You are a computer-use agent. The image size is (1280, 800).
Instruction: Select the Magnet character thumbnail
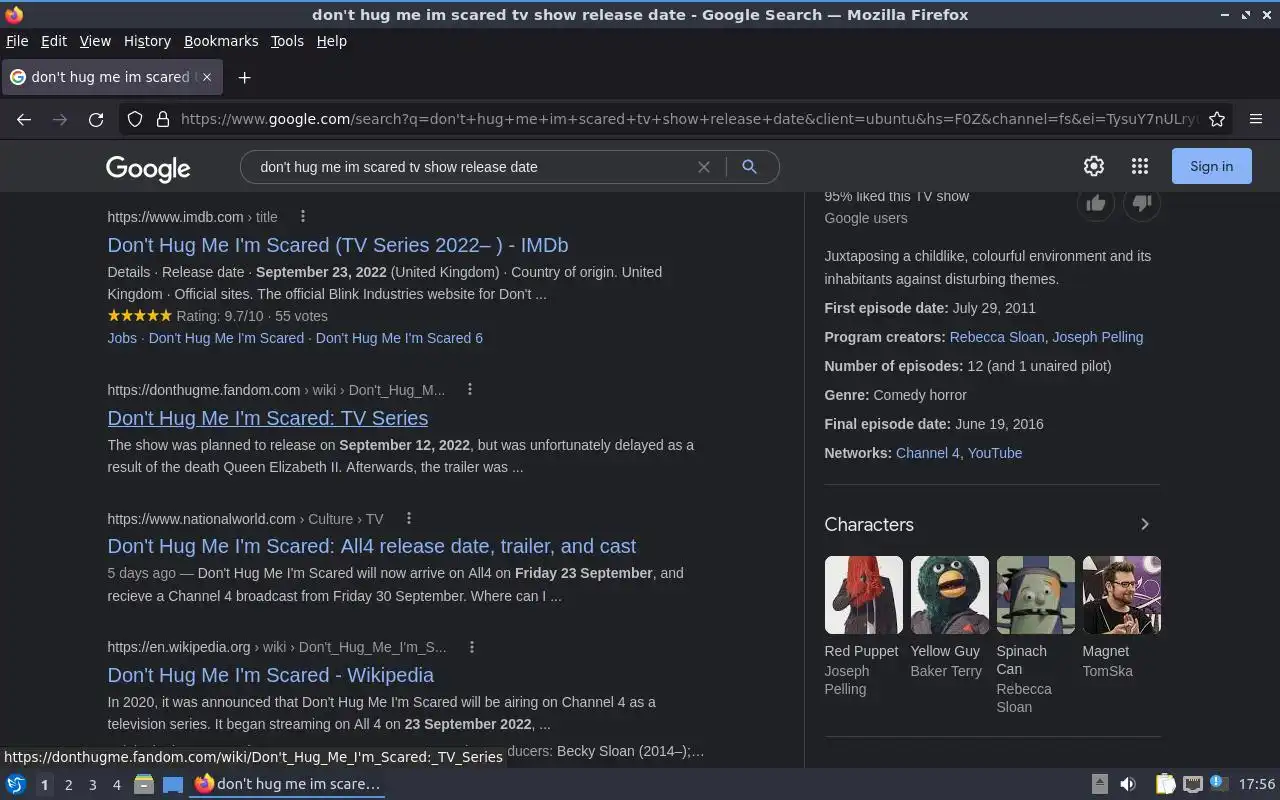1121,595
